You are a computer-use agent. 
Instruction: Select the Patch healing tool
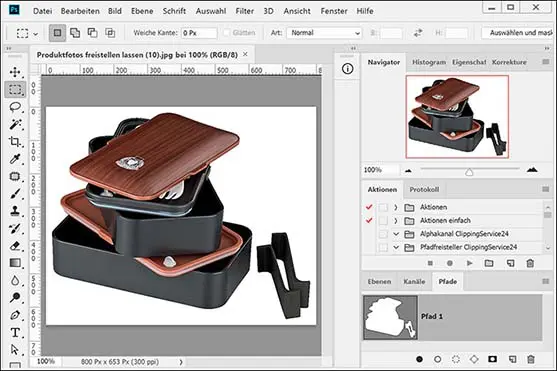point(15,177)
